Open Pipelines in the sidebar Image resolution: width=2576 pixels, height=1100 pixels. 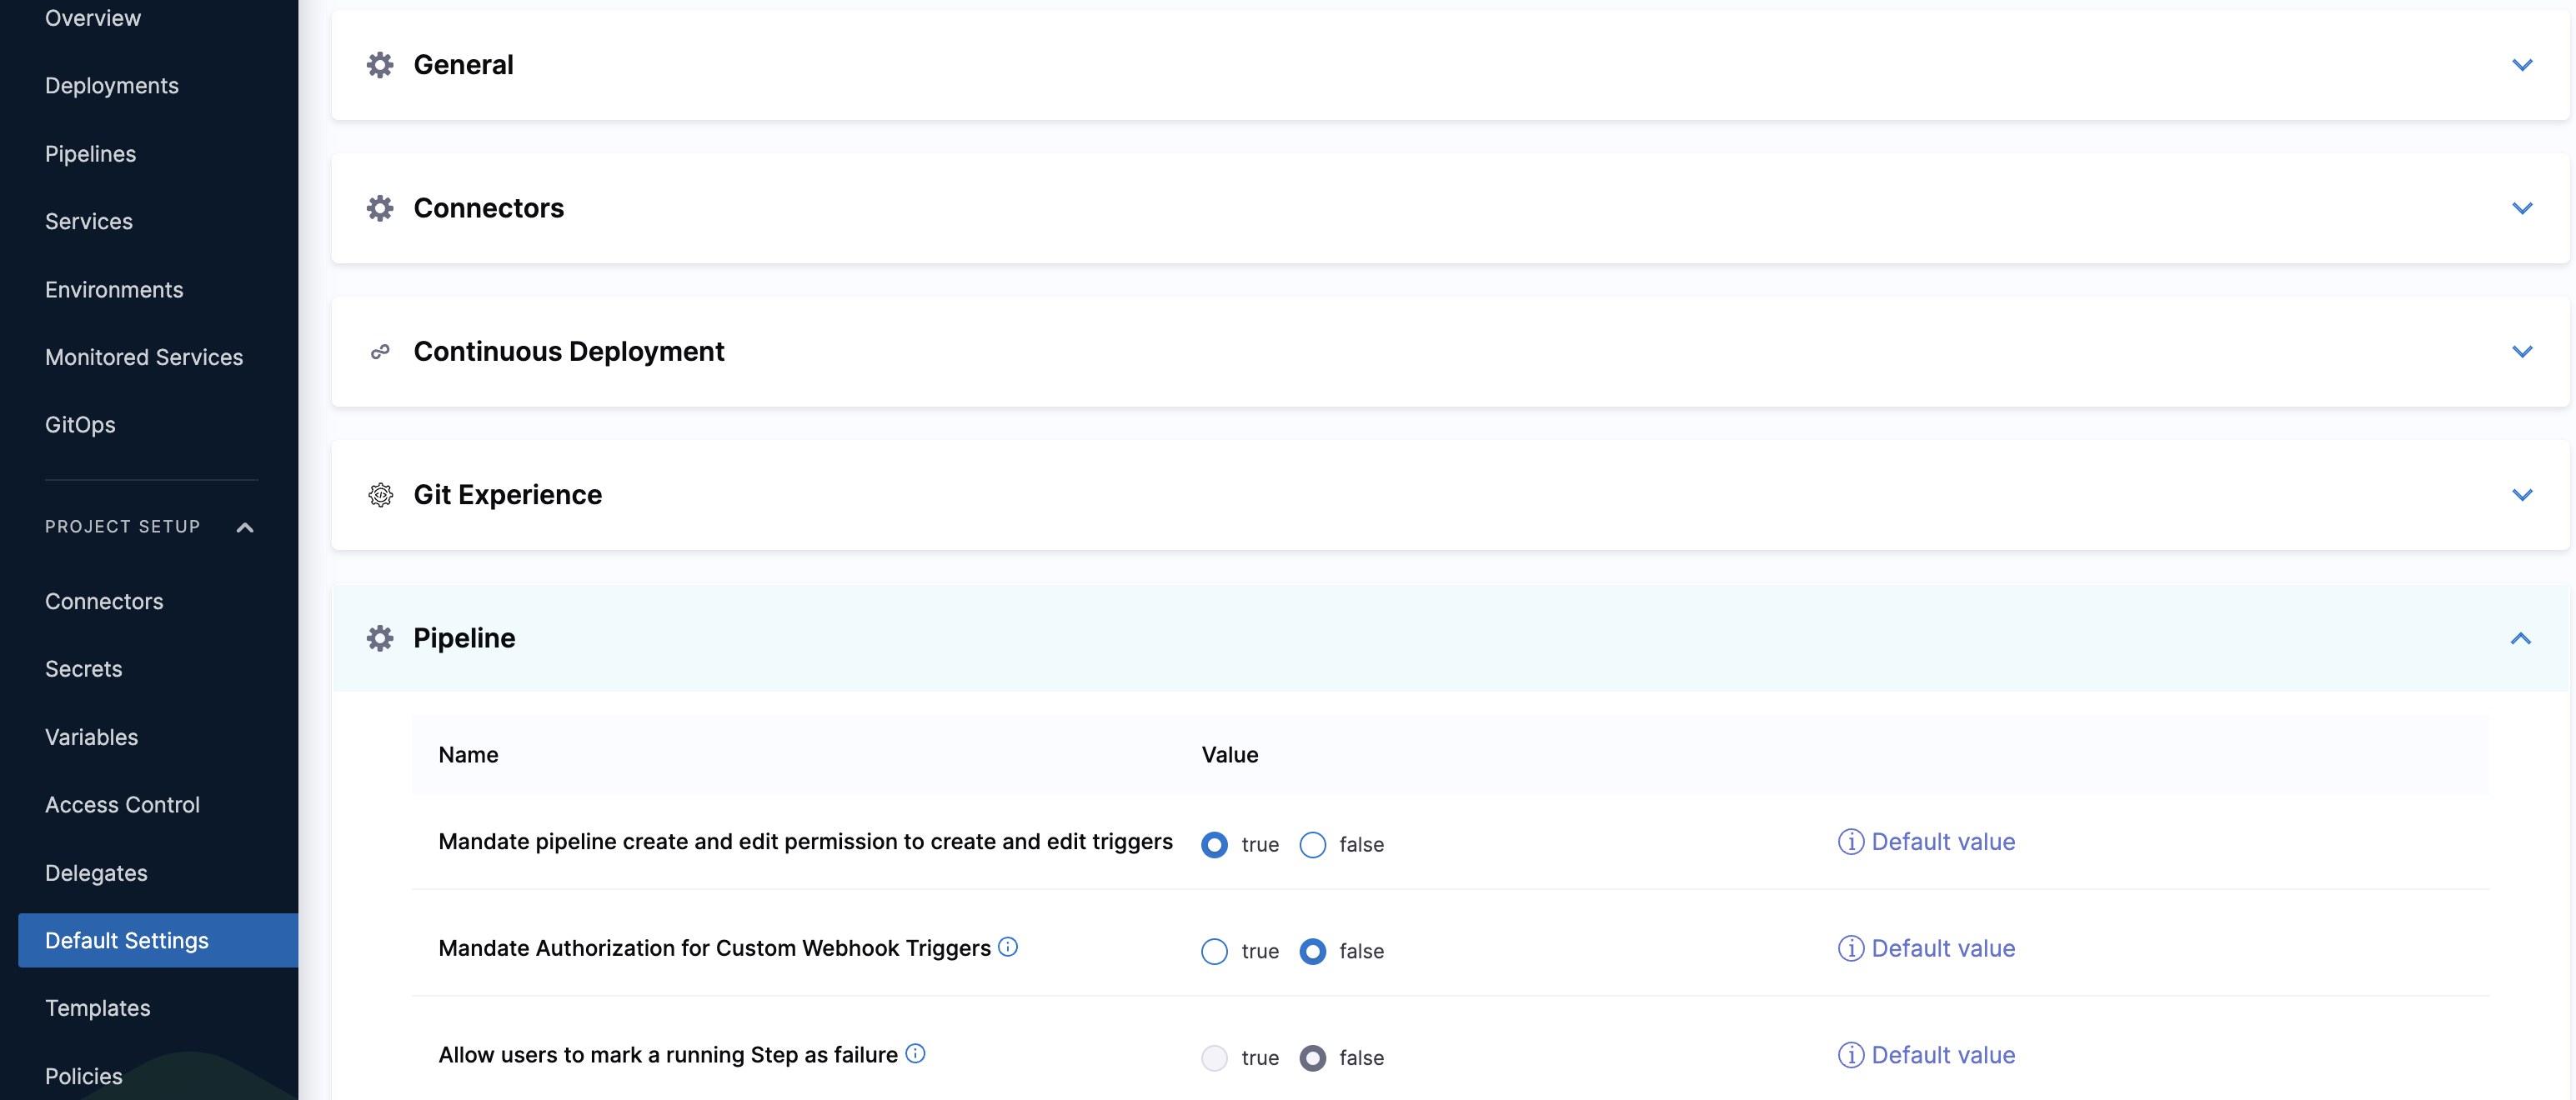[x=90, y=154]
